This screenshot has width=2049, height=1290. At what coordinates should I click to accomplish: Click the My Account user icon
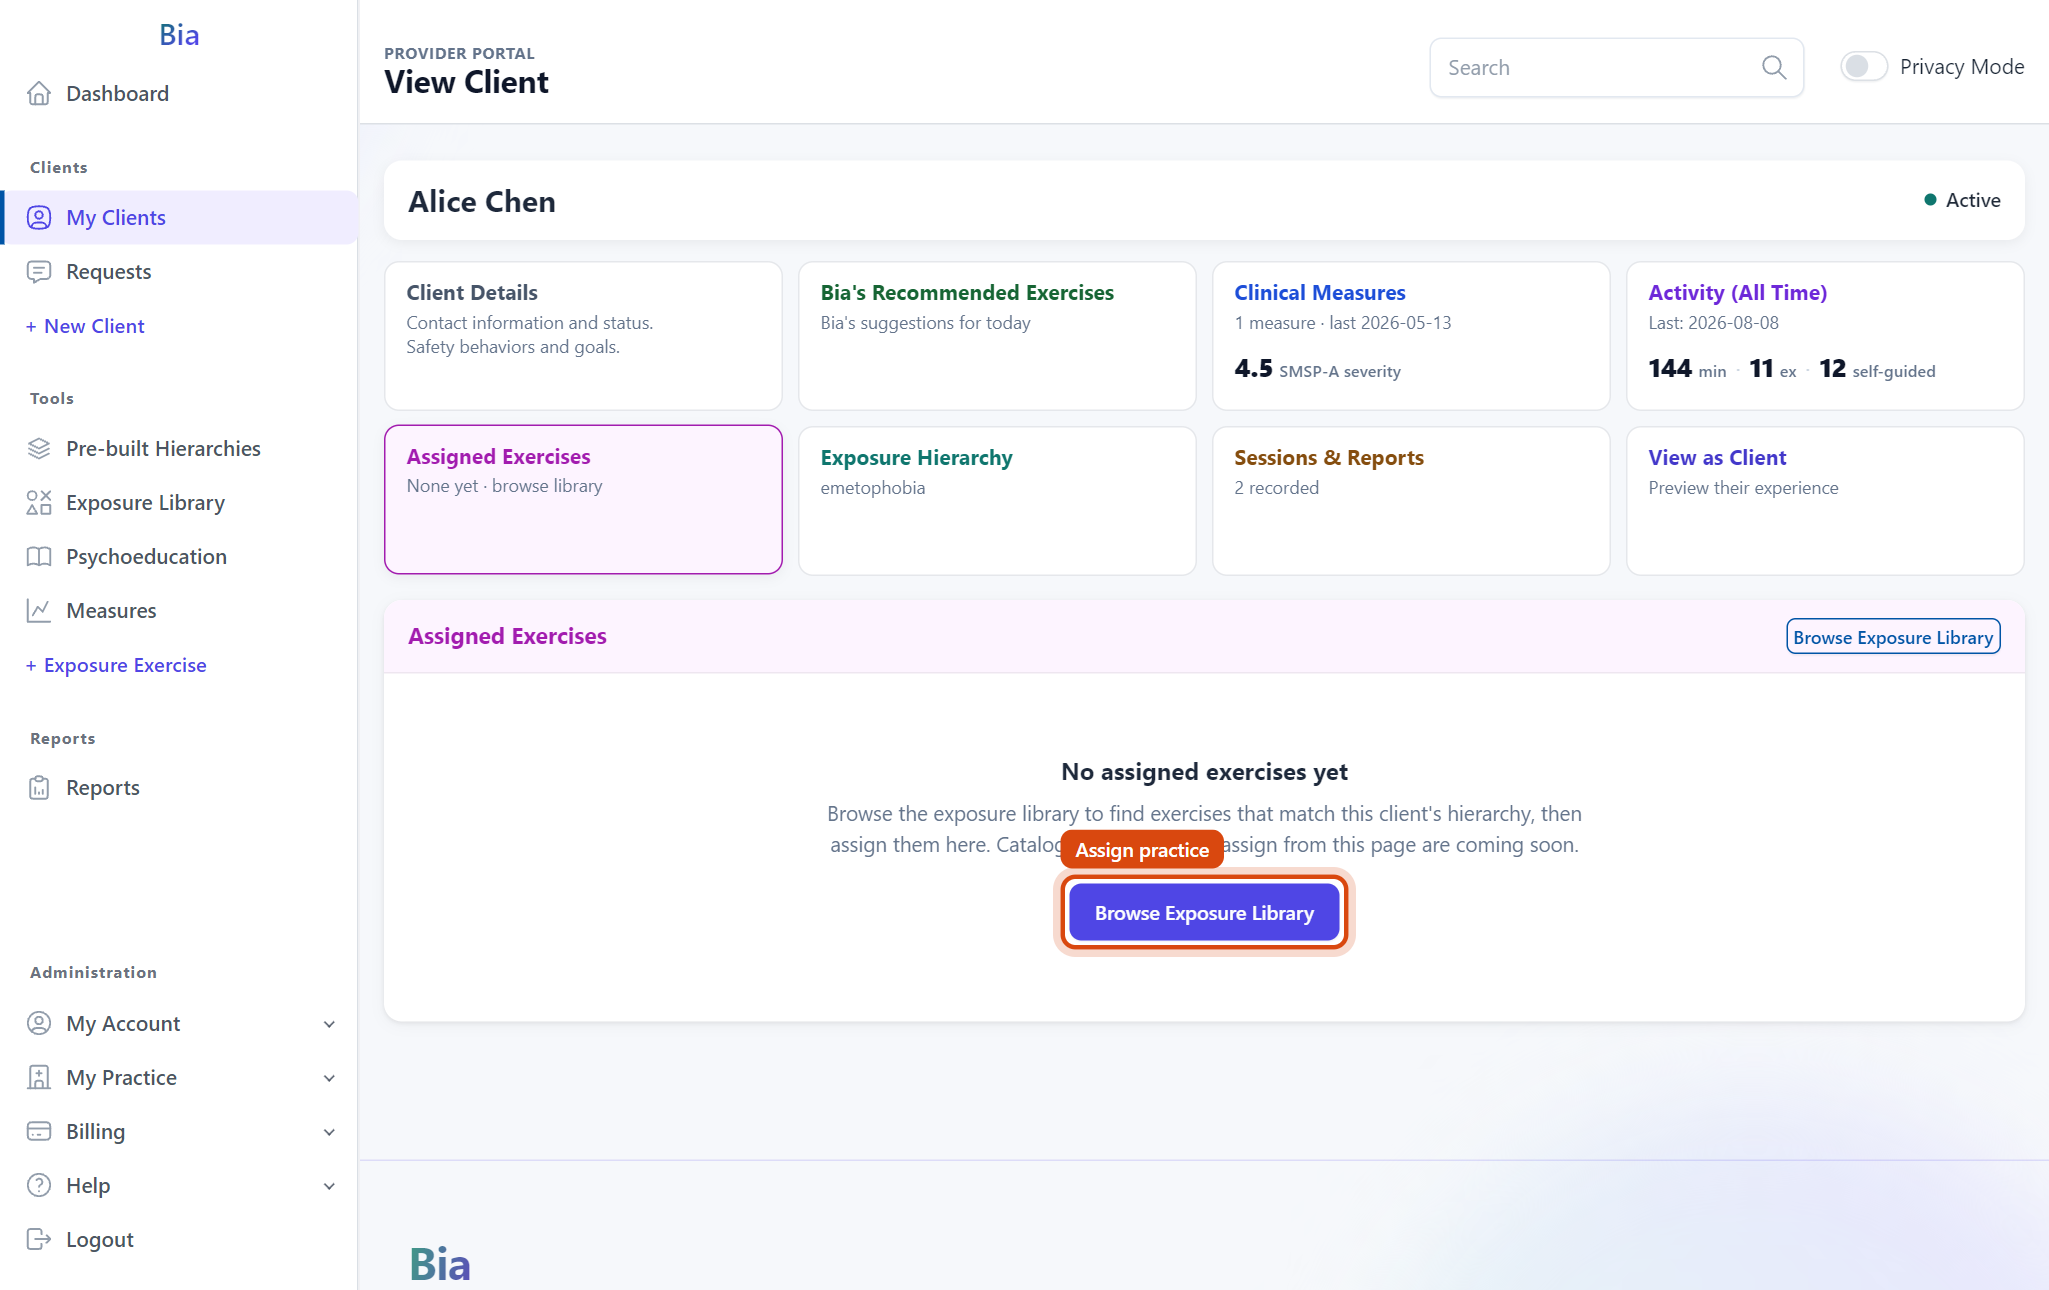pyautogui.click(x=39, y=1023)
